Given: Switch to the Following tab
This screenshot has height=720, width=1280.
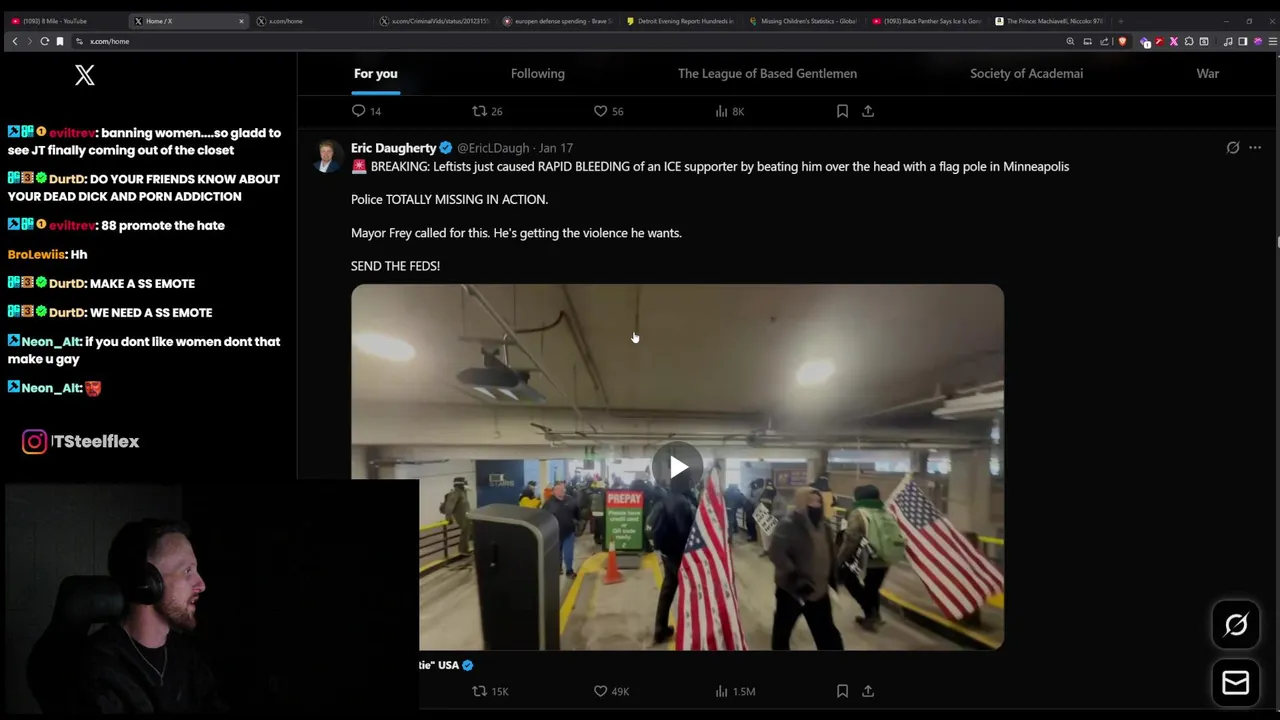Looking at the screenshot, I should pyautogui.click(x=538, y=73).
